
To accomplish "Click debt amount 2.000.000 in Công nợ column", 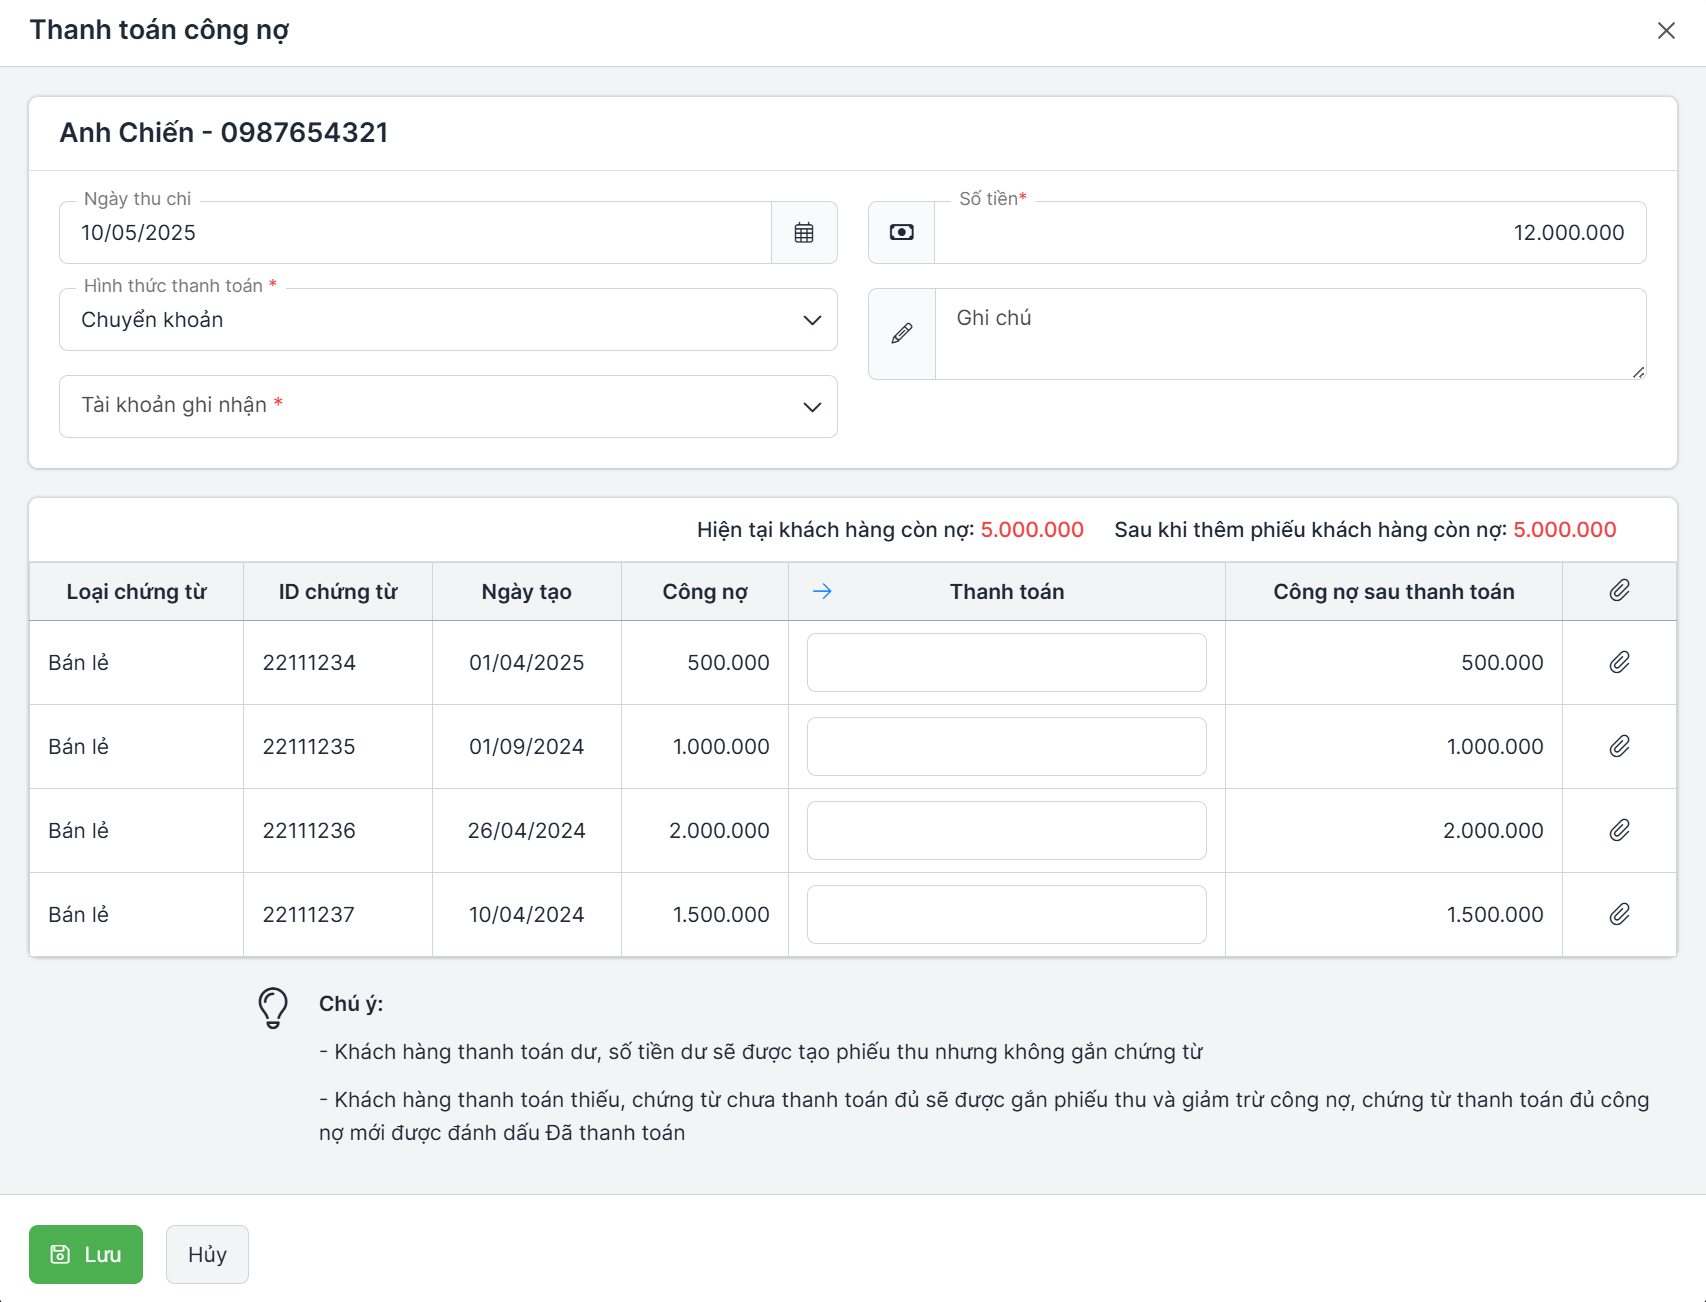I will point(719,831).
